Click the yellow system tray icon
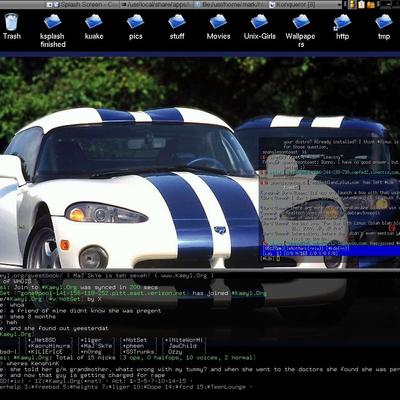Viewport: 400px width, 400px height. tap(352, 4)
